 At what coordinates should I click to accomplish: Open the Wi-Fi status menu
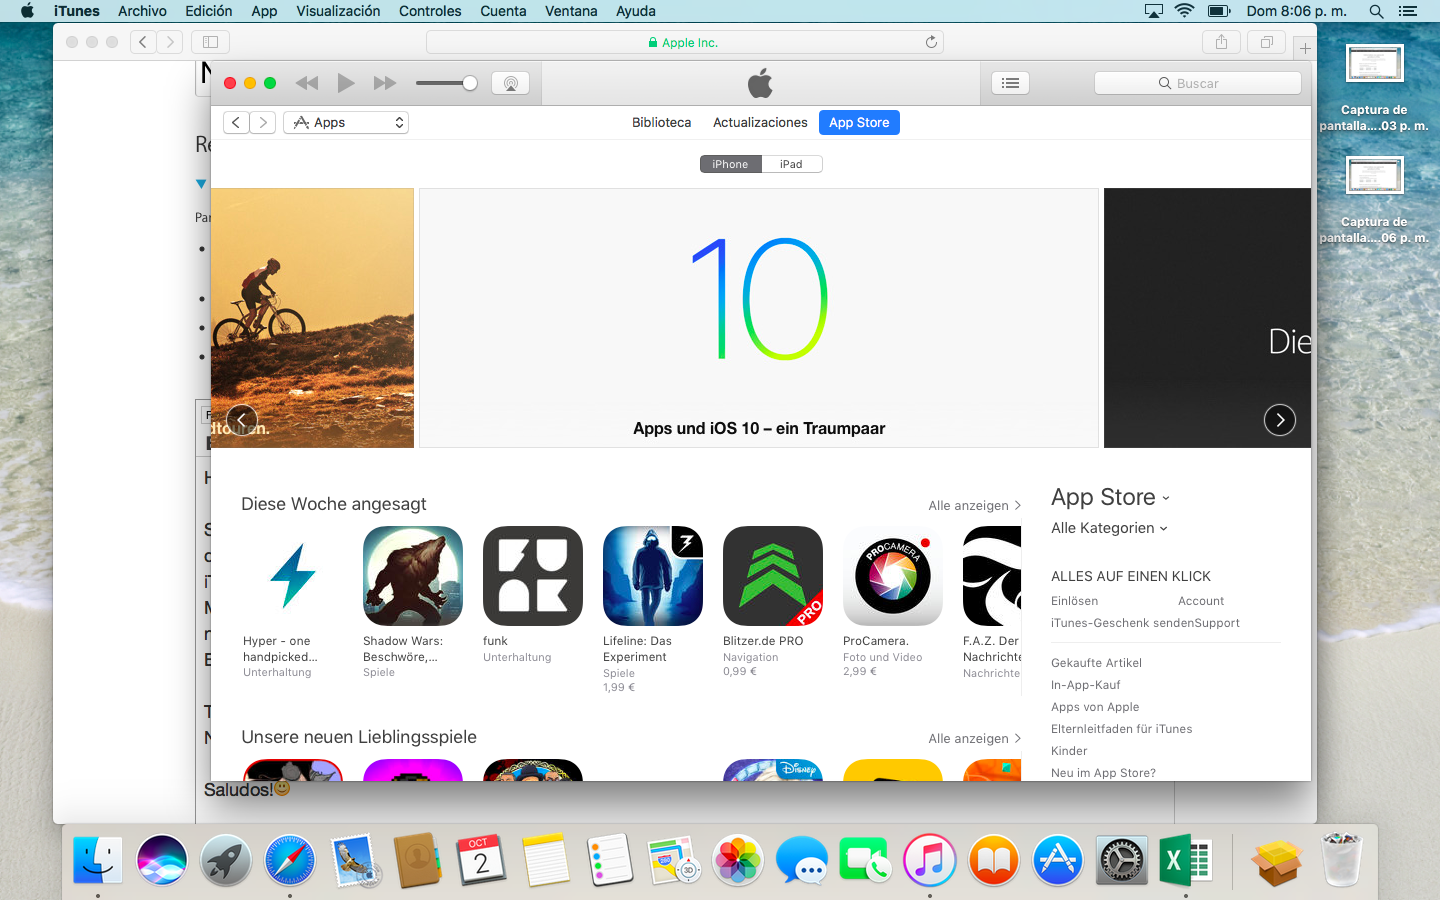(x=1185, y=11)
